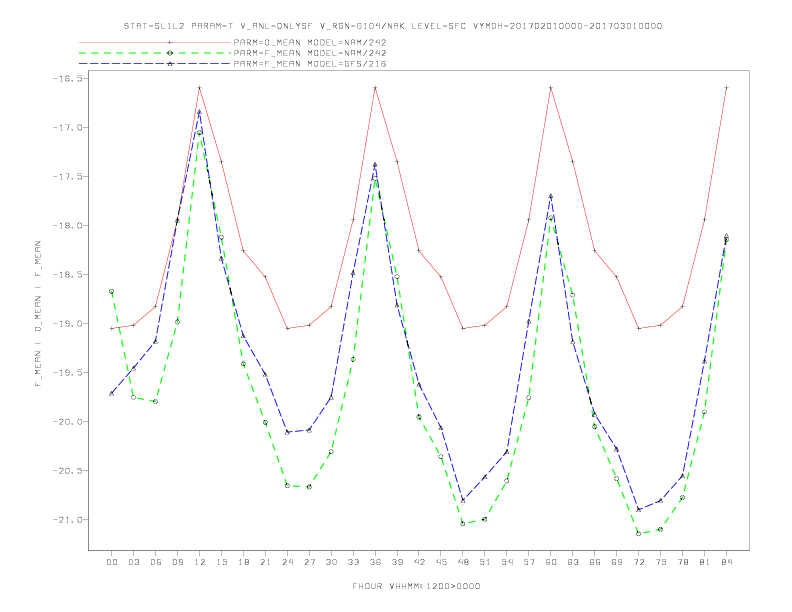
Task: Click the -20.5 y-axis tick label
Action: (x=67, y=470)
